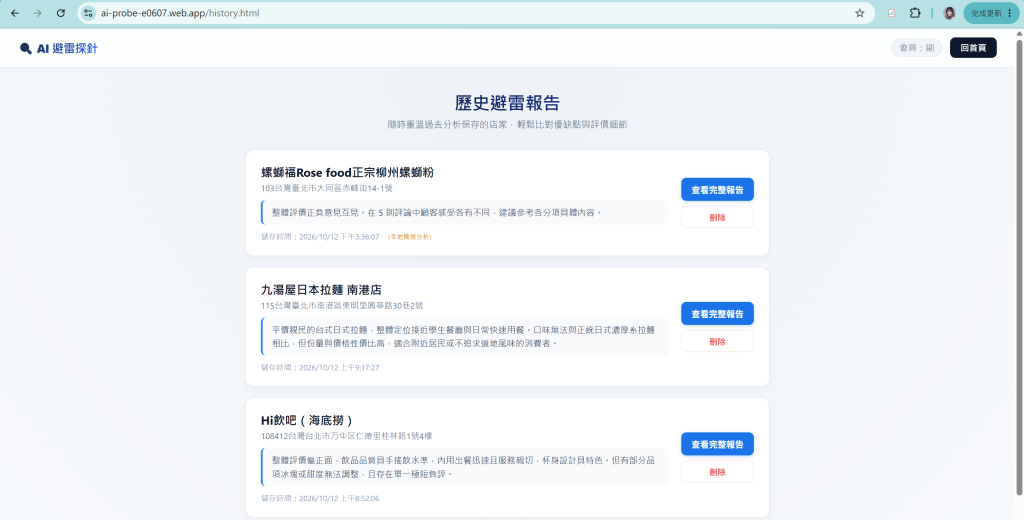Click the 歷史避雷報告 page heading
Viewport: 1024px width, 520px height.
point(507,103)
